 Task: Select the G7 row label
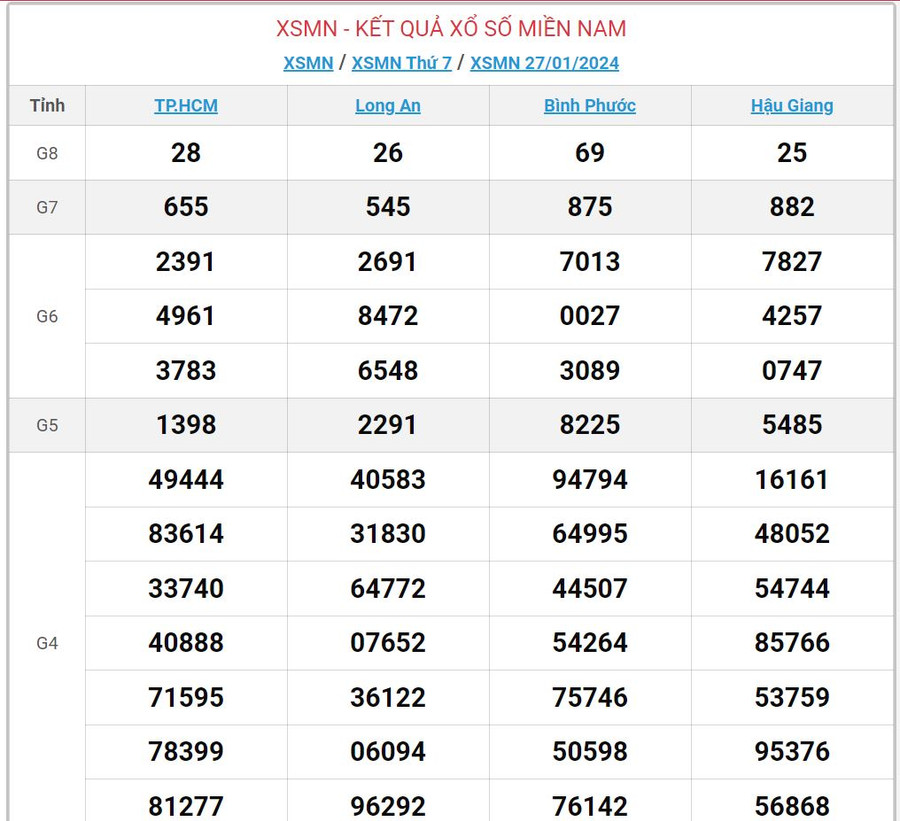pyautogui.click(x=47, y=208)
